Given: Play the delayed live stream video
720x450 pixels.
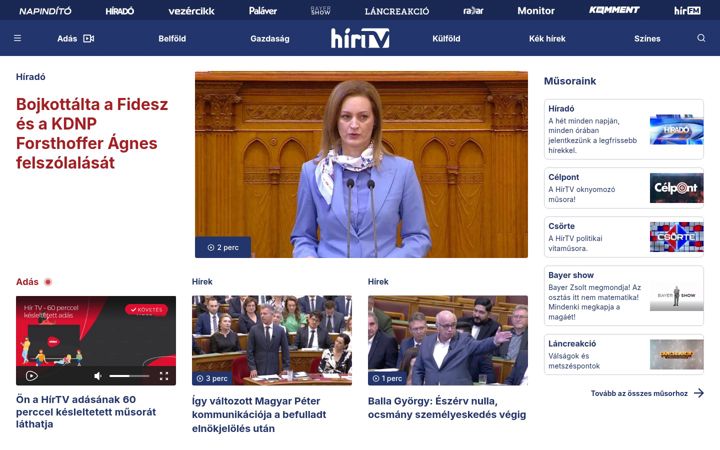Looking at the screenshot, I should point(31,376).
